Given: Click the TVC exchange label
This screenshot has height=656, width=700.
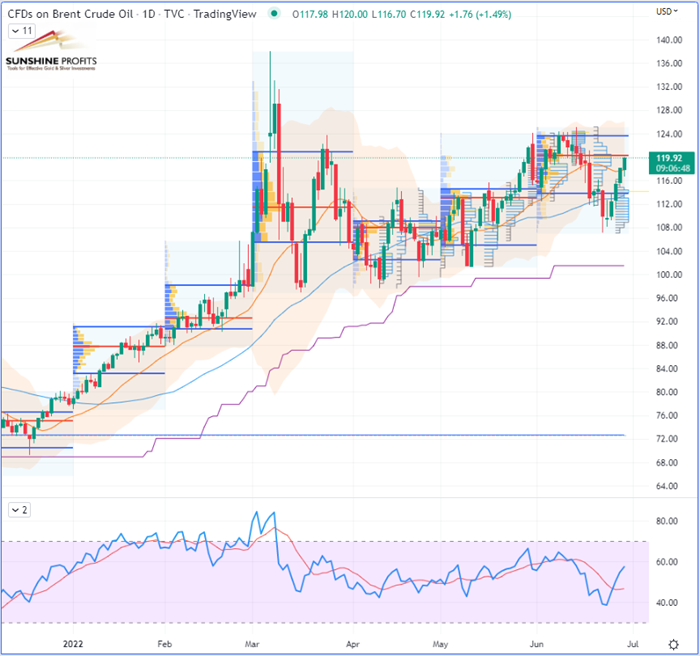Looking at the screenshot, I should point(174,14).
